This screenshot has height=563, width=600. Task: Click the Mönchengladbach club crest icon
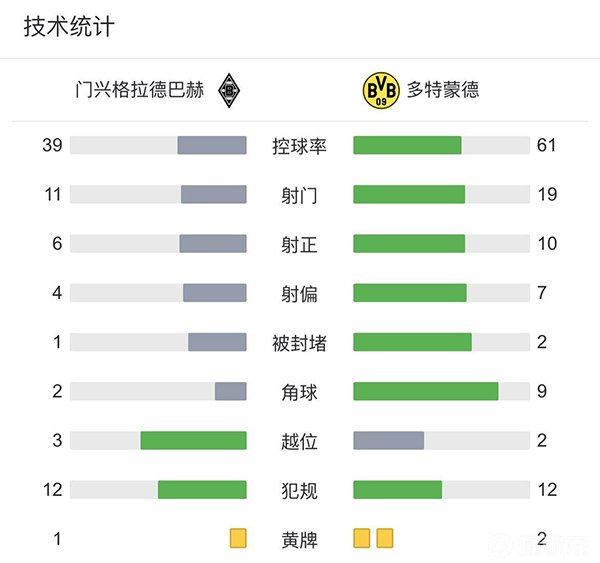pos(232,90)
